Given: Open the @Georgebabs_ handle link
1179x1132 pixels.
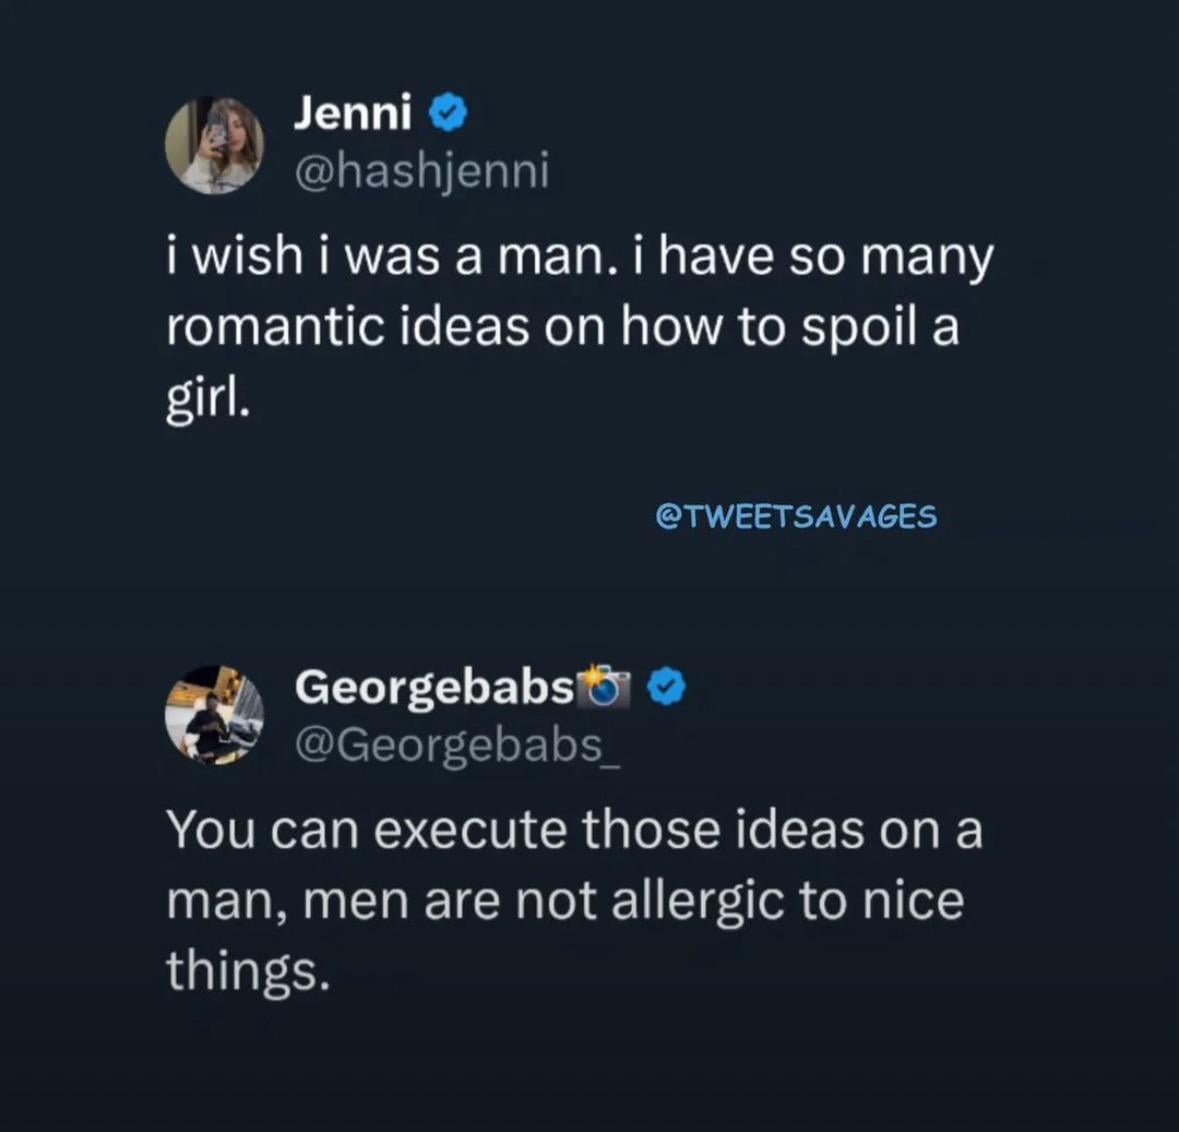Looking at the screenshot, I should (457, 745).
